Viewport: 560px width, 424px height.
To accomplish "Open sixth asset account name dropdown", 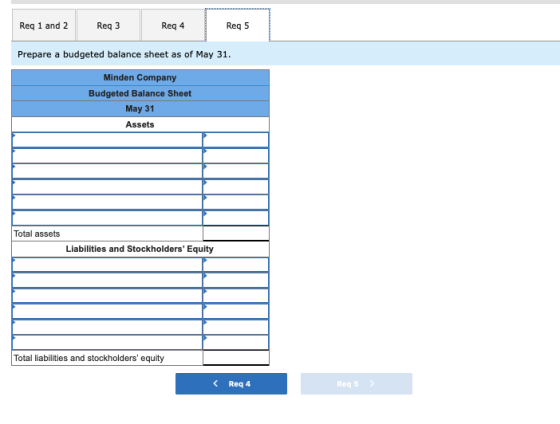I will pyautogui.click(x=107, y=218).
